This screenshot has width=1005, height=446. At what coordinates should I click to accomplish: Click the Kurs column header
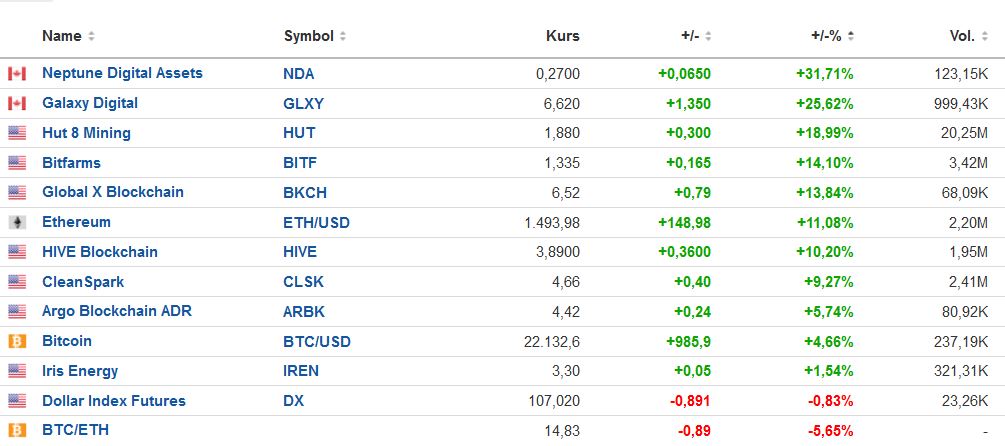point(562,37)
